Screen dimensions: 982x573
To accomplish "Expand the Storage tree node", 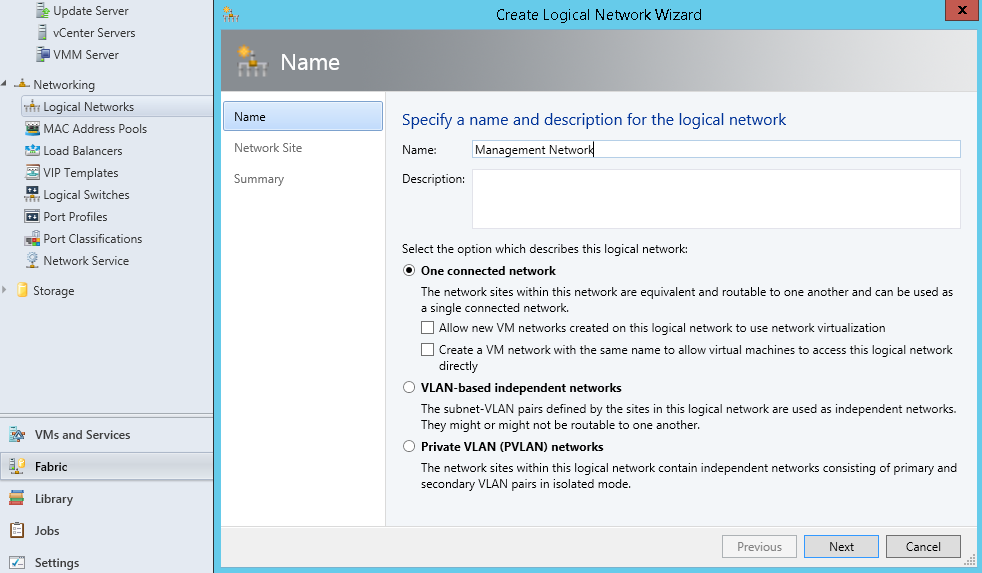I will (4, 290).
